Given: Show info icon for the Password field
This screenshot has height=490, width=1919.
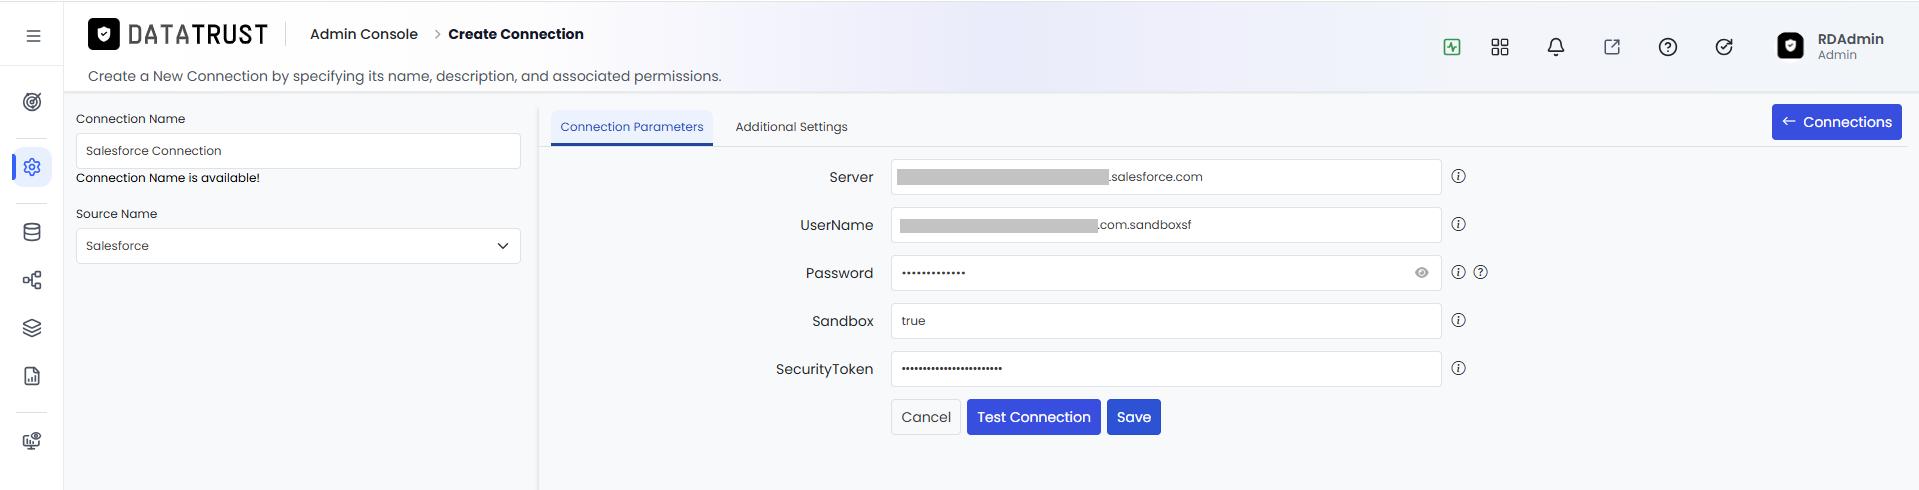Looking at the screenshot, I should tap(1459, 272).
